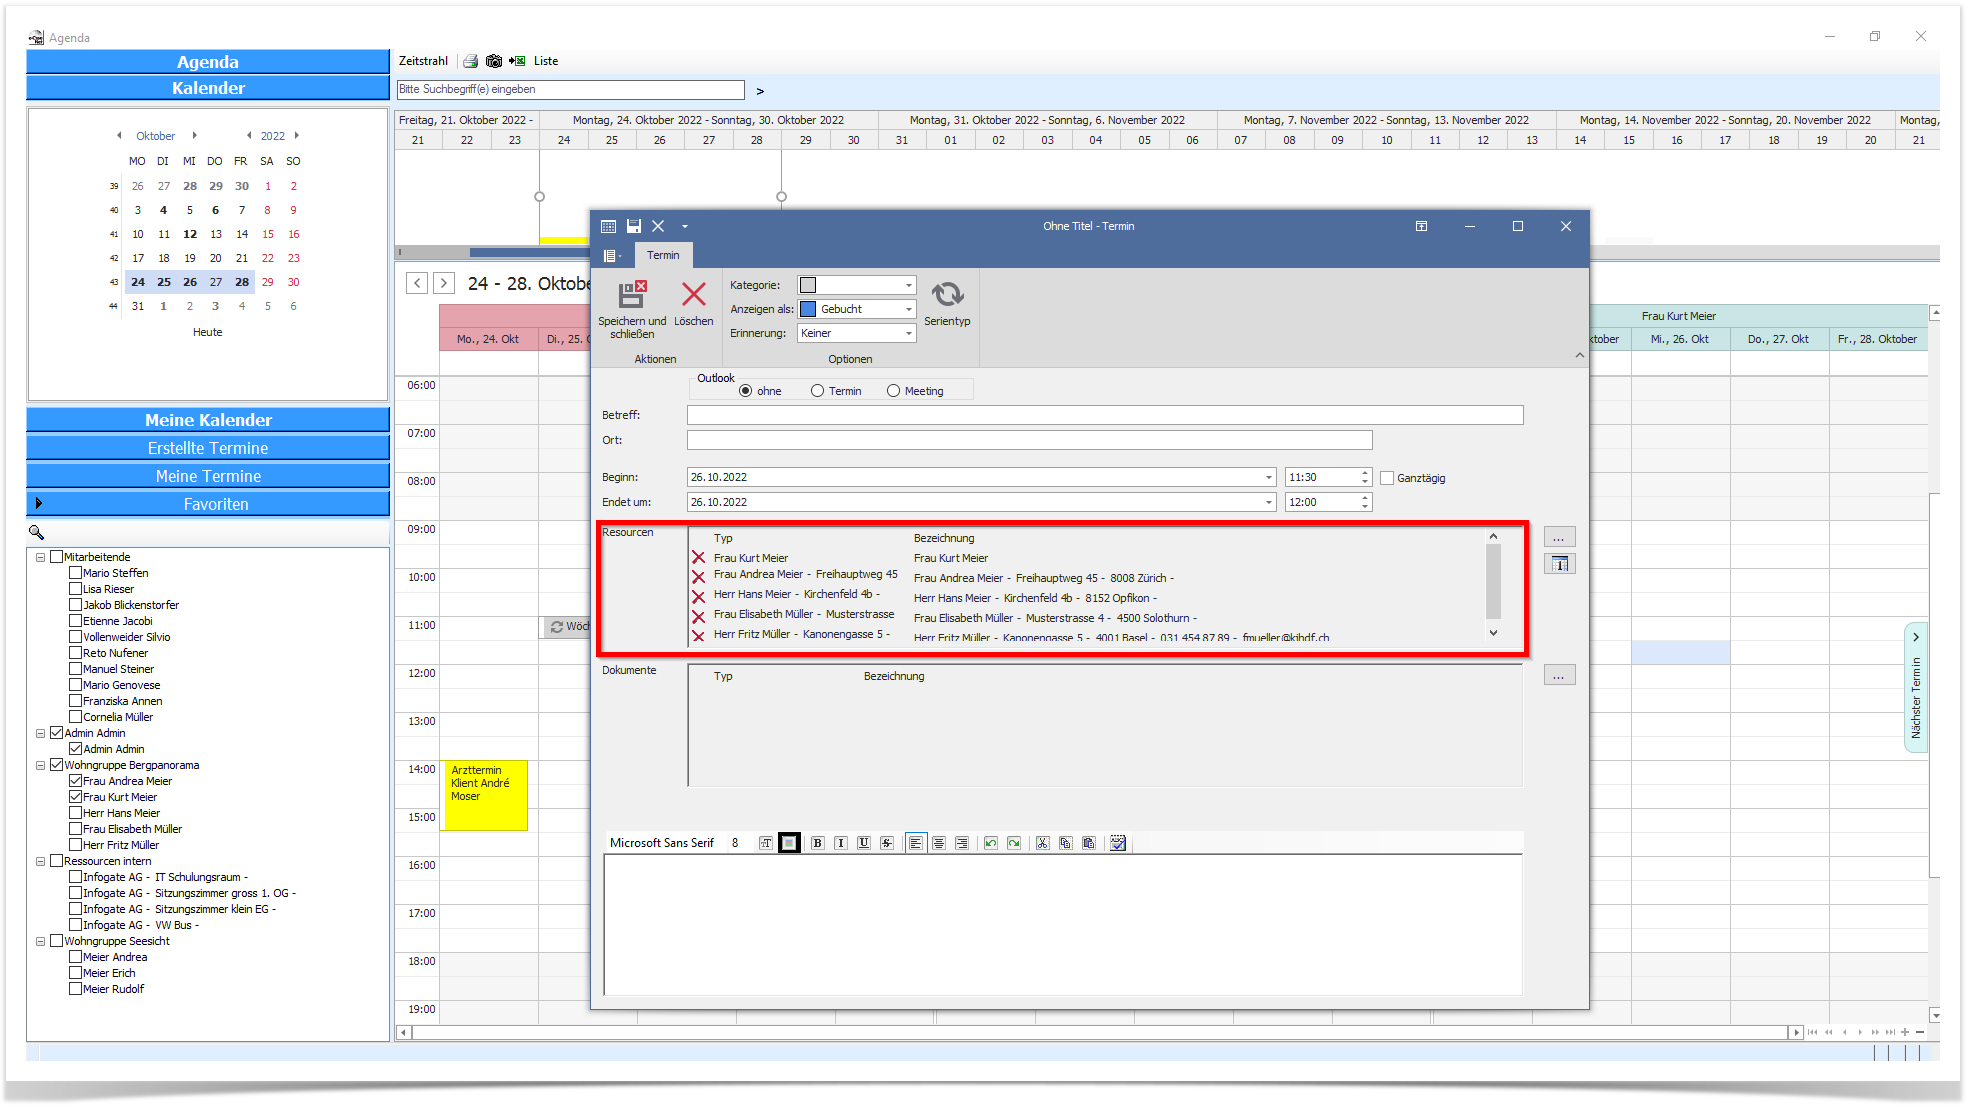Open Meine Kalender section
This screenshot has width=1974, height=1110.
[208, 420]
